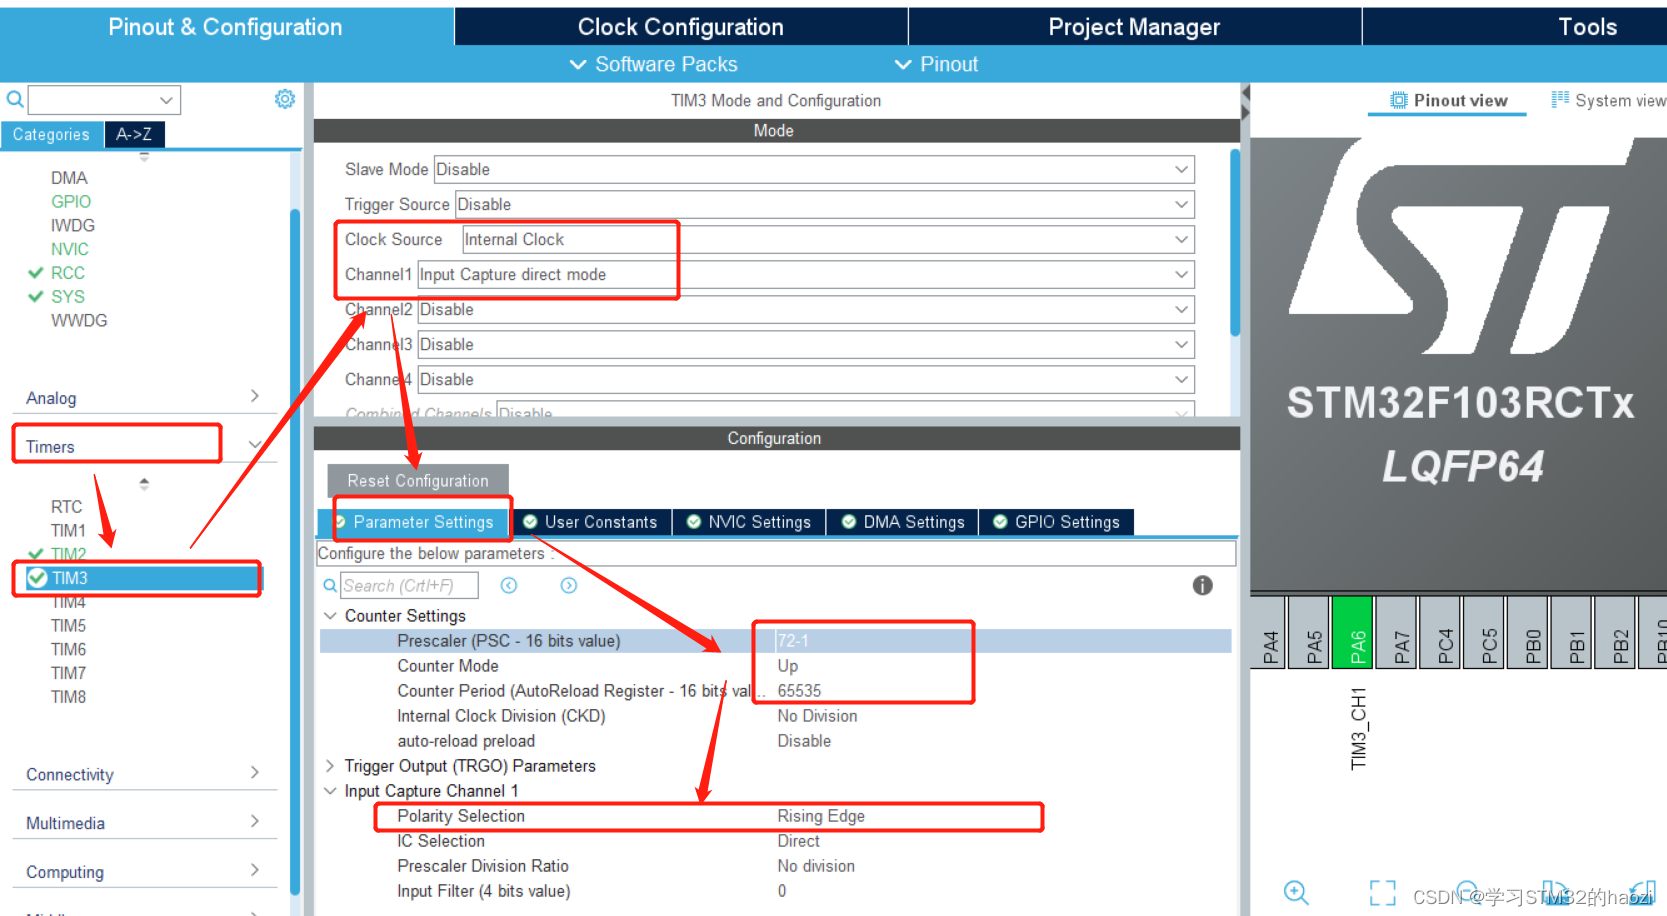Collapse the Counter Settings group

pos(330,615)
